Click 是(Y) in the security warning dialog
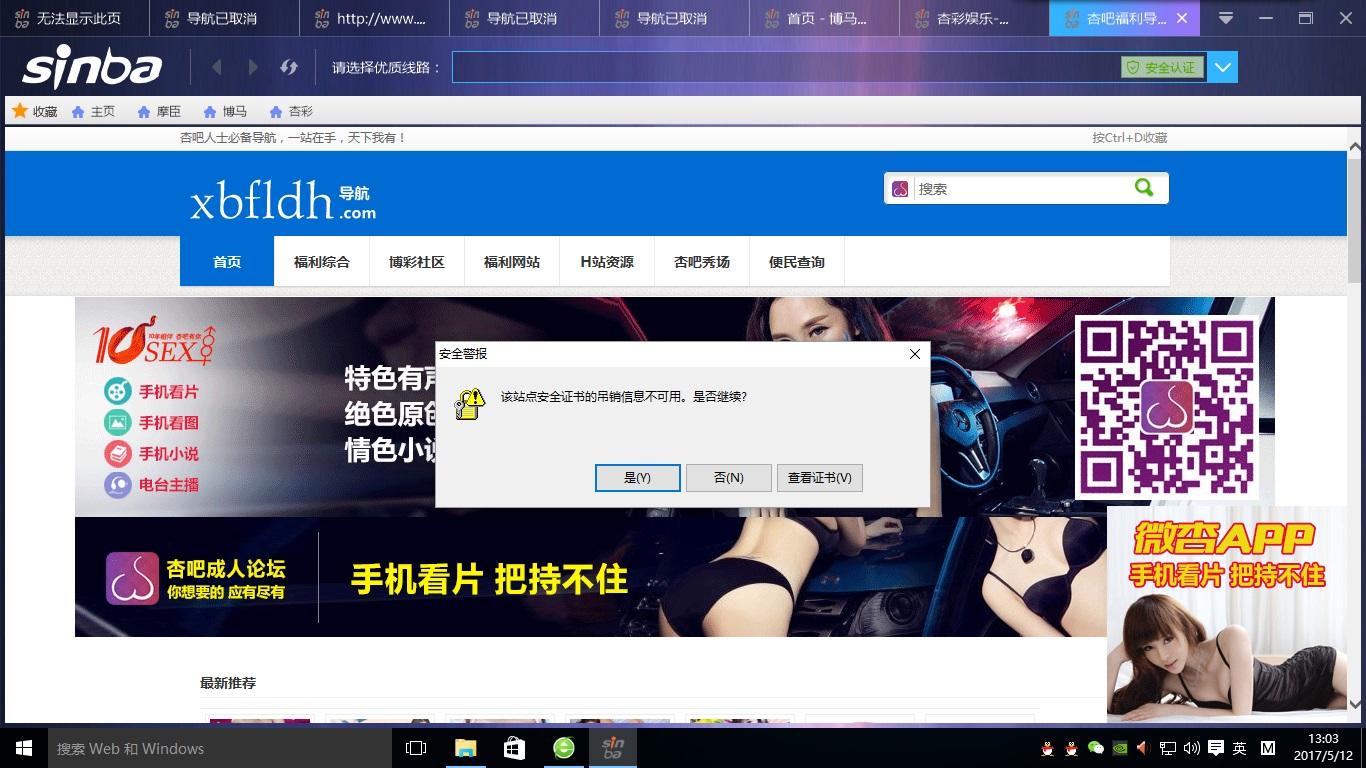Viewport: 1366px width, 768px height. tap(637, 478)
